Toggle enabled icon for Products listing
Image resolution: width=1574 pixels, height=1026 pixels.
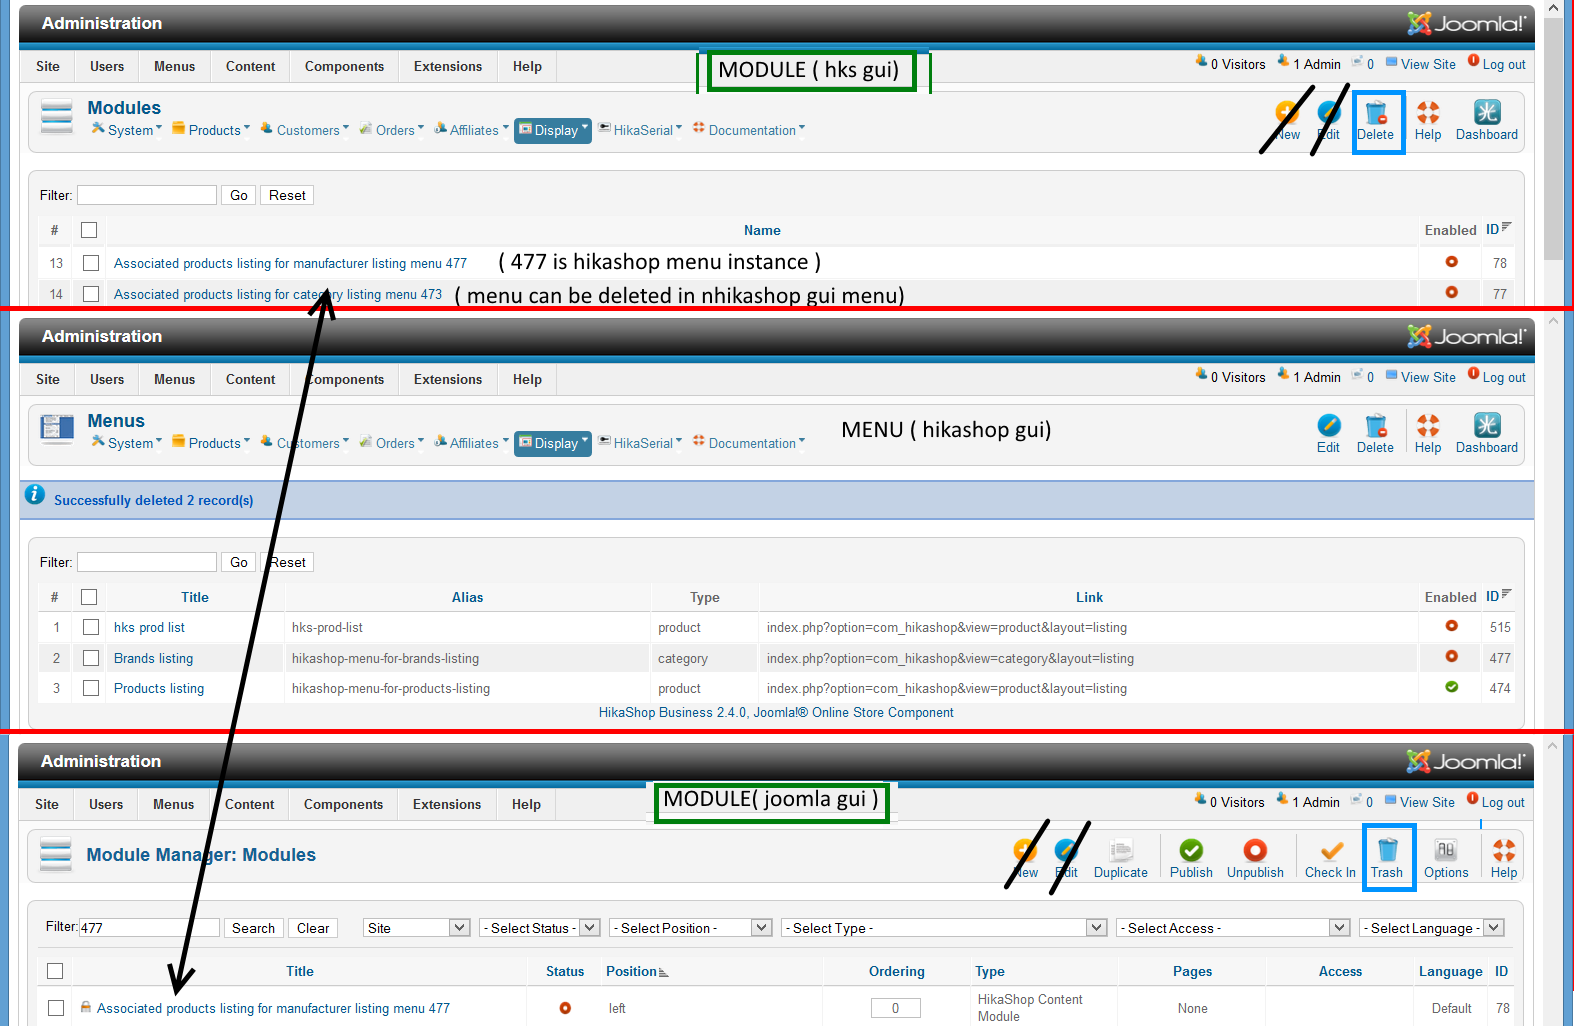pos(1451,687)
